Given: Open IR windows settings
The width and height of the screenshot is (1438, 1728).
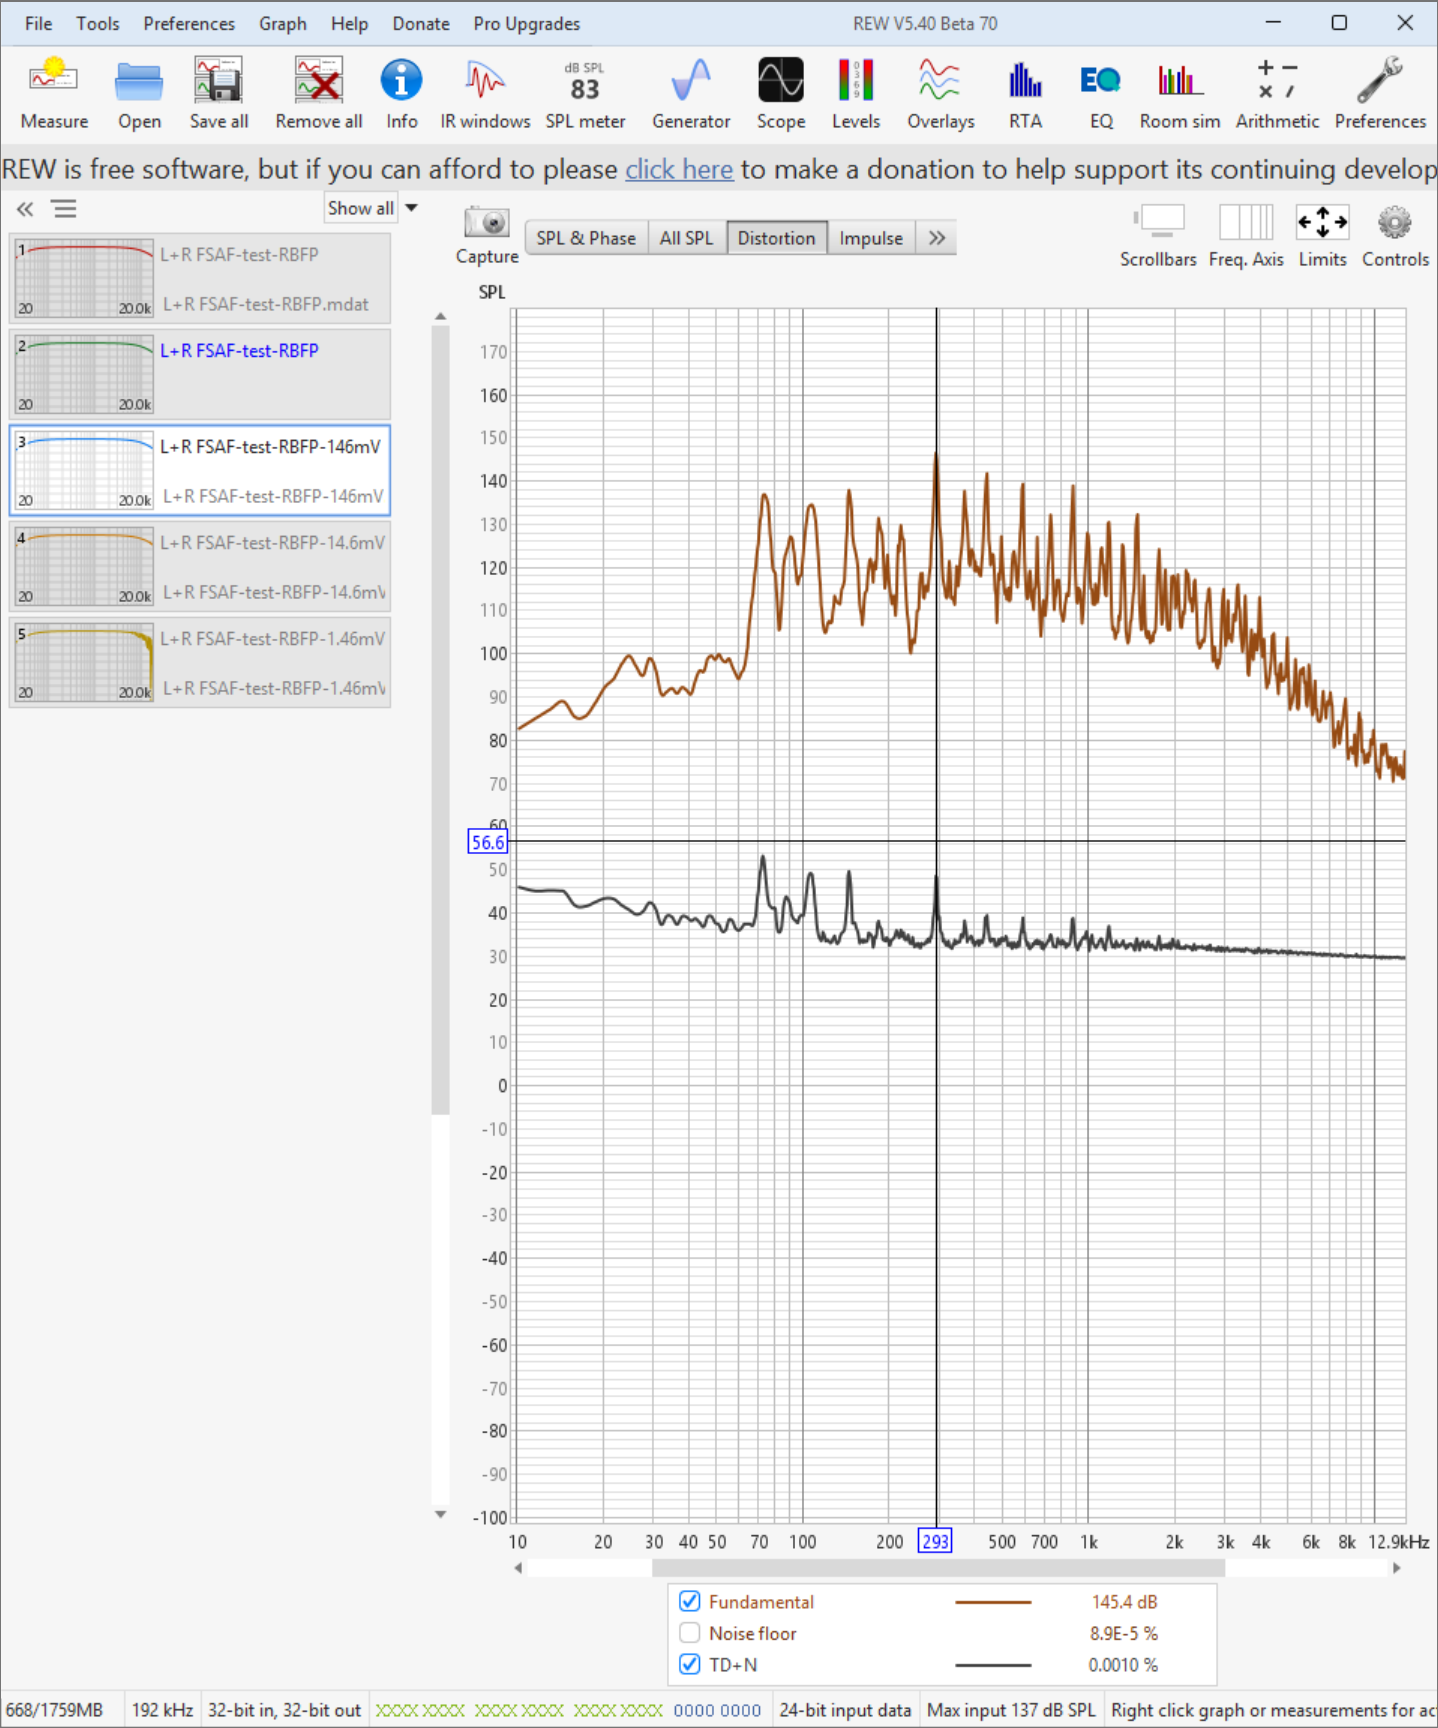Looking at the screenshot, I should click(x=485, y=94).
